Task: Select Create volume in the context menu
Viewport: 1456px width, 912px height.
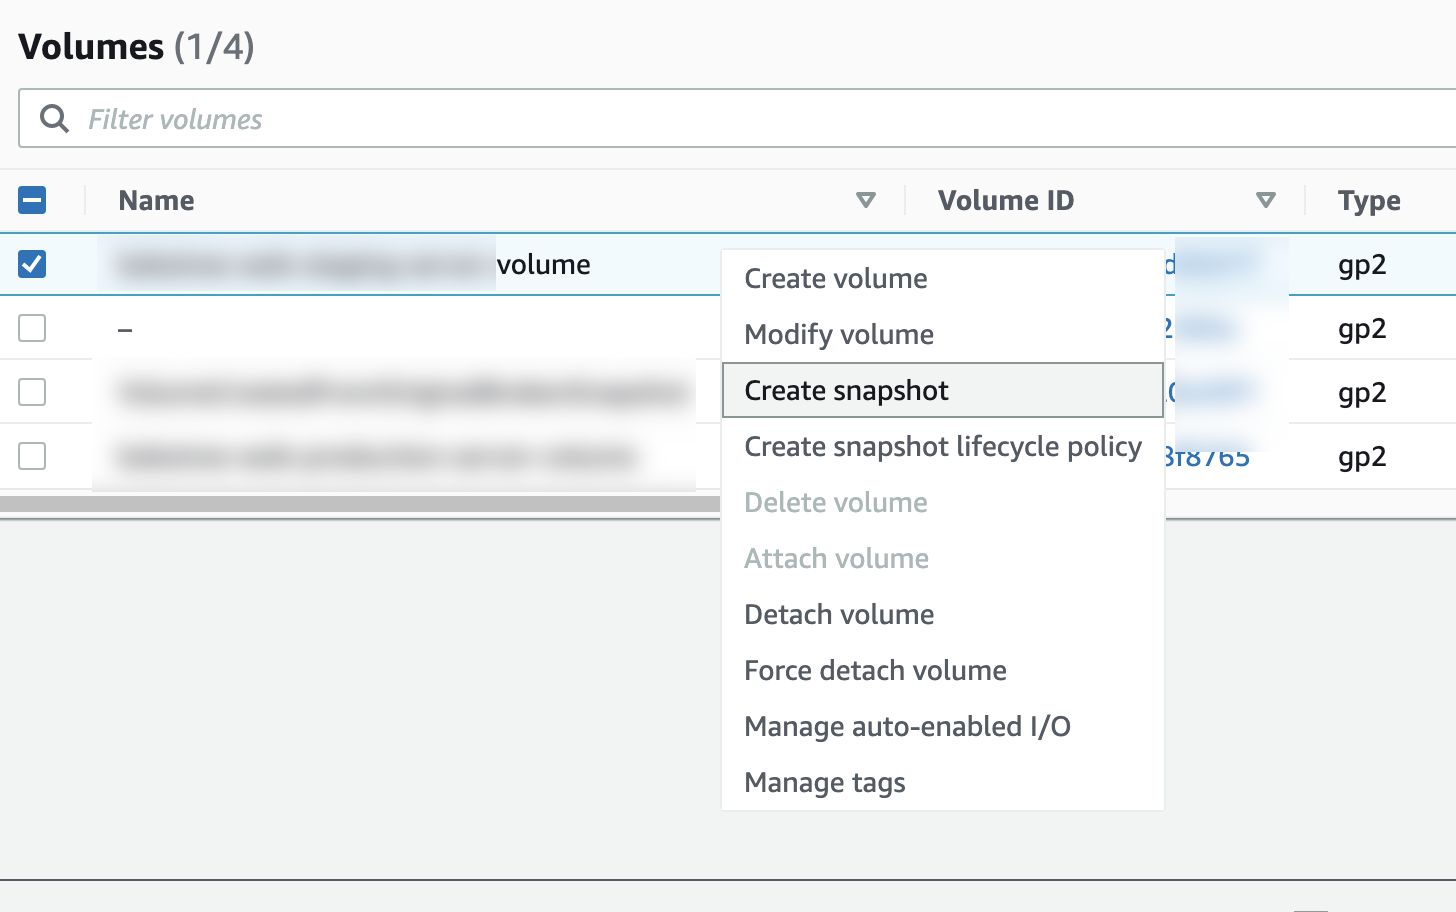Action: (835, 278)
